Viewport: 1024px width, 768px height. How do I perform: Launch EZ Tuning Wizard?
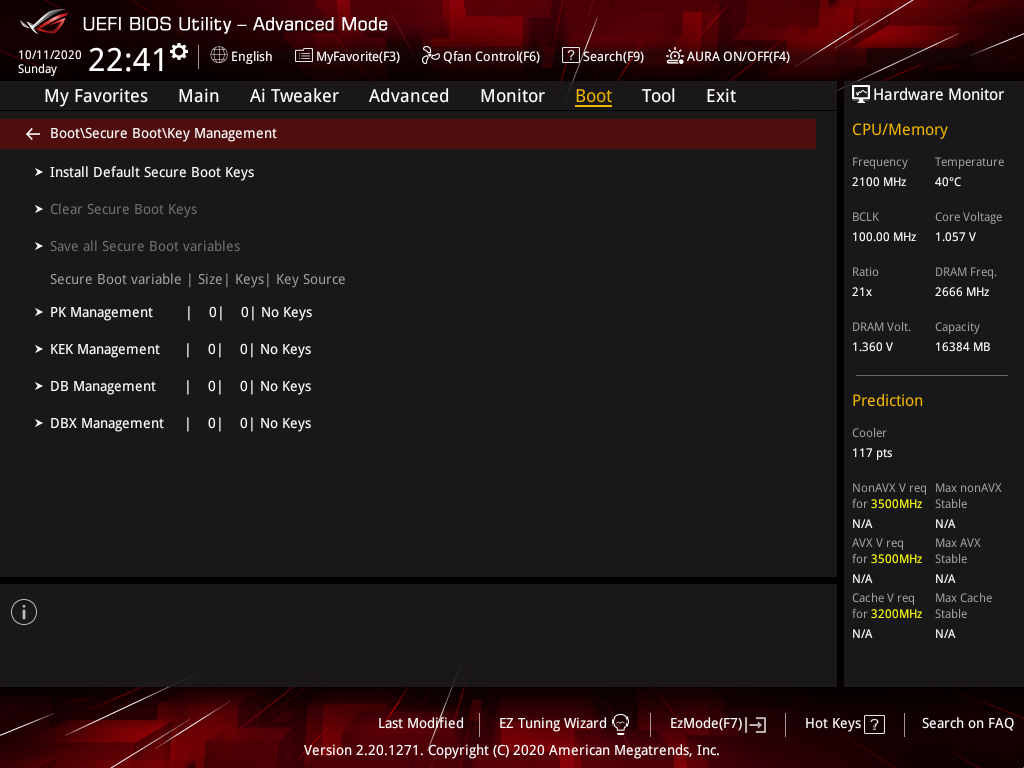[x=552, y=724]
